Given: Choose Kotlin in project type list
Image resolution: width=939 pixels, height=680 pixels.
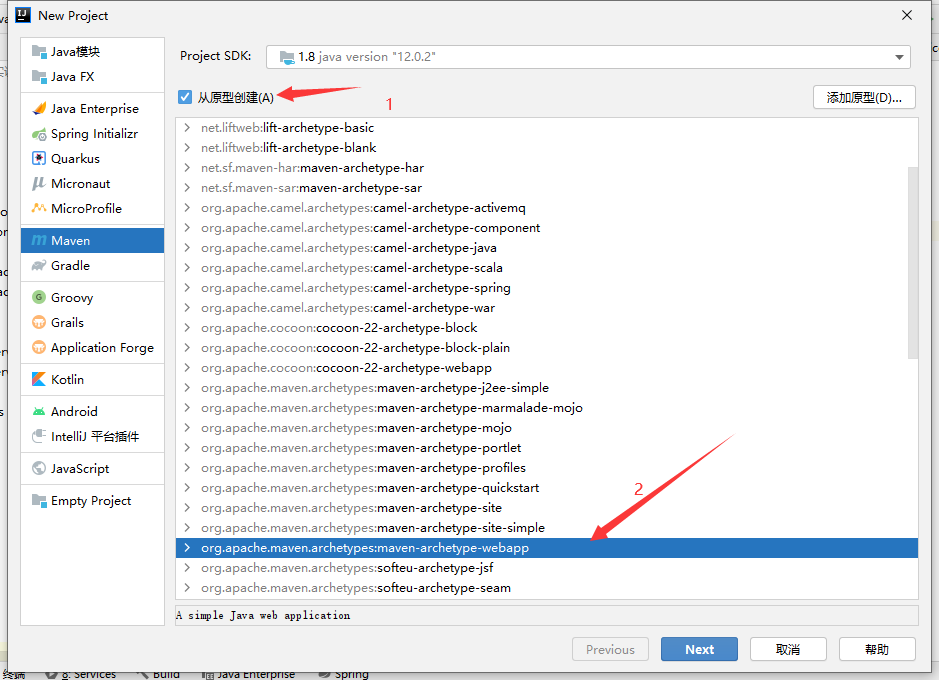Looking at the screenshot, I should tap(92, 380).
